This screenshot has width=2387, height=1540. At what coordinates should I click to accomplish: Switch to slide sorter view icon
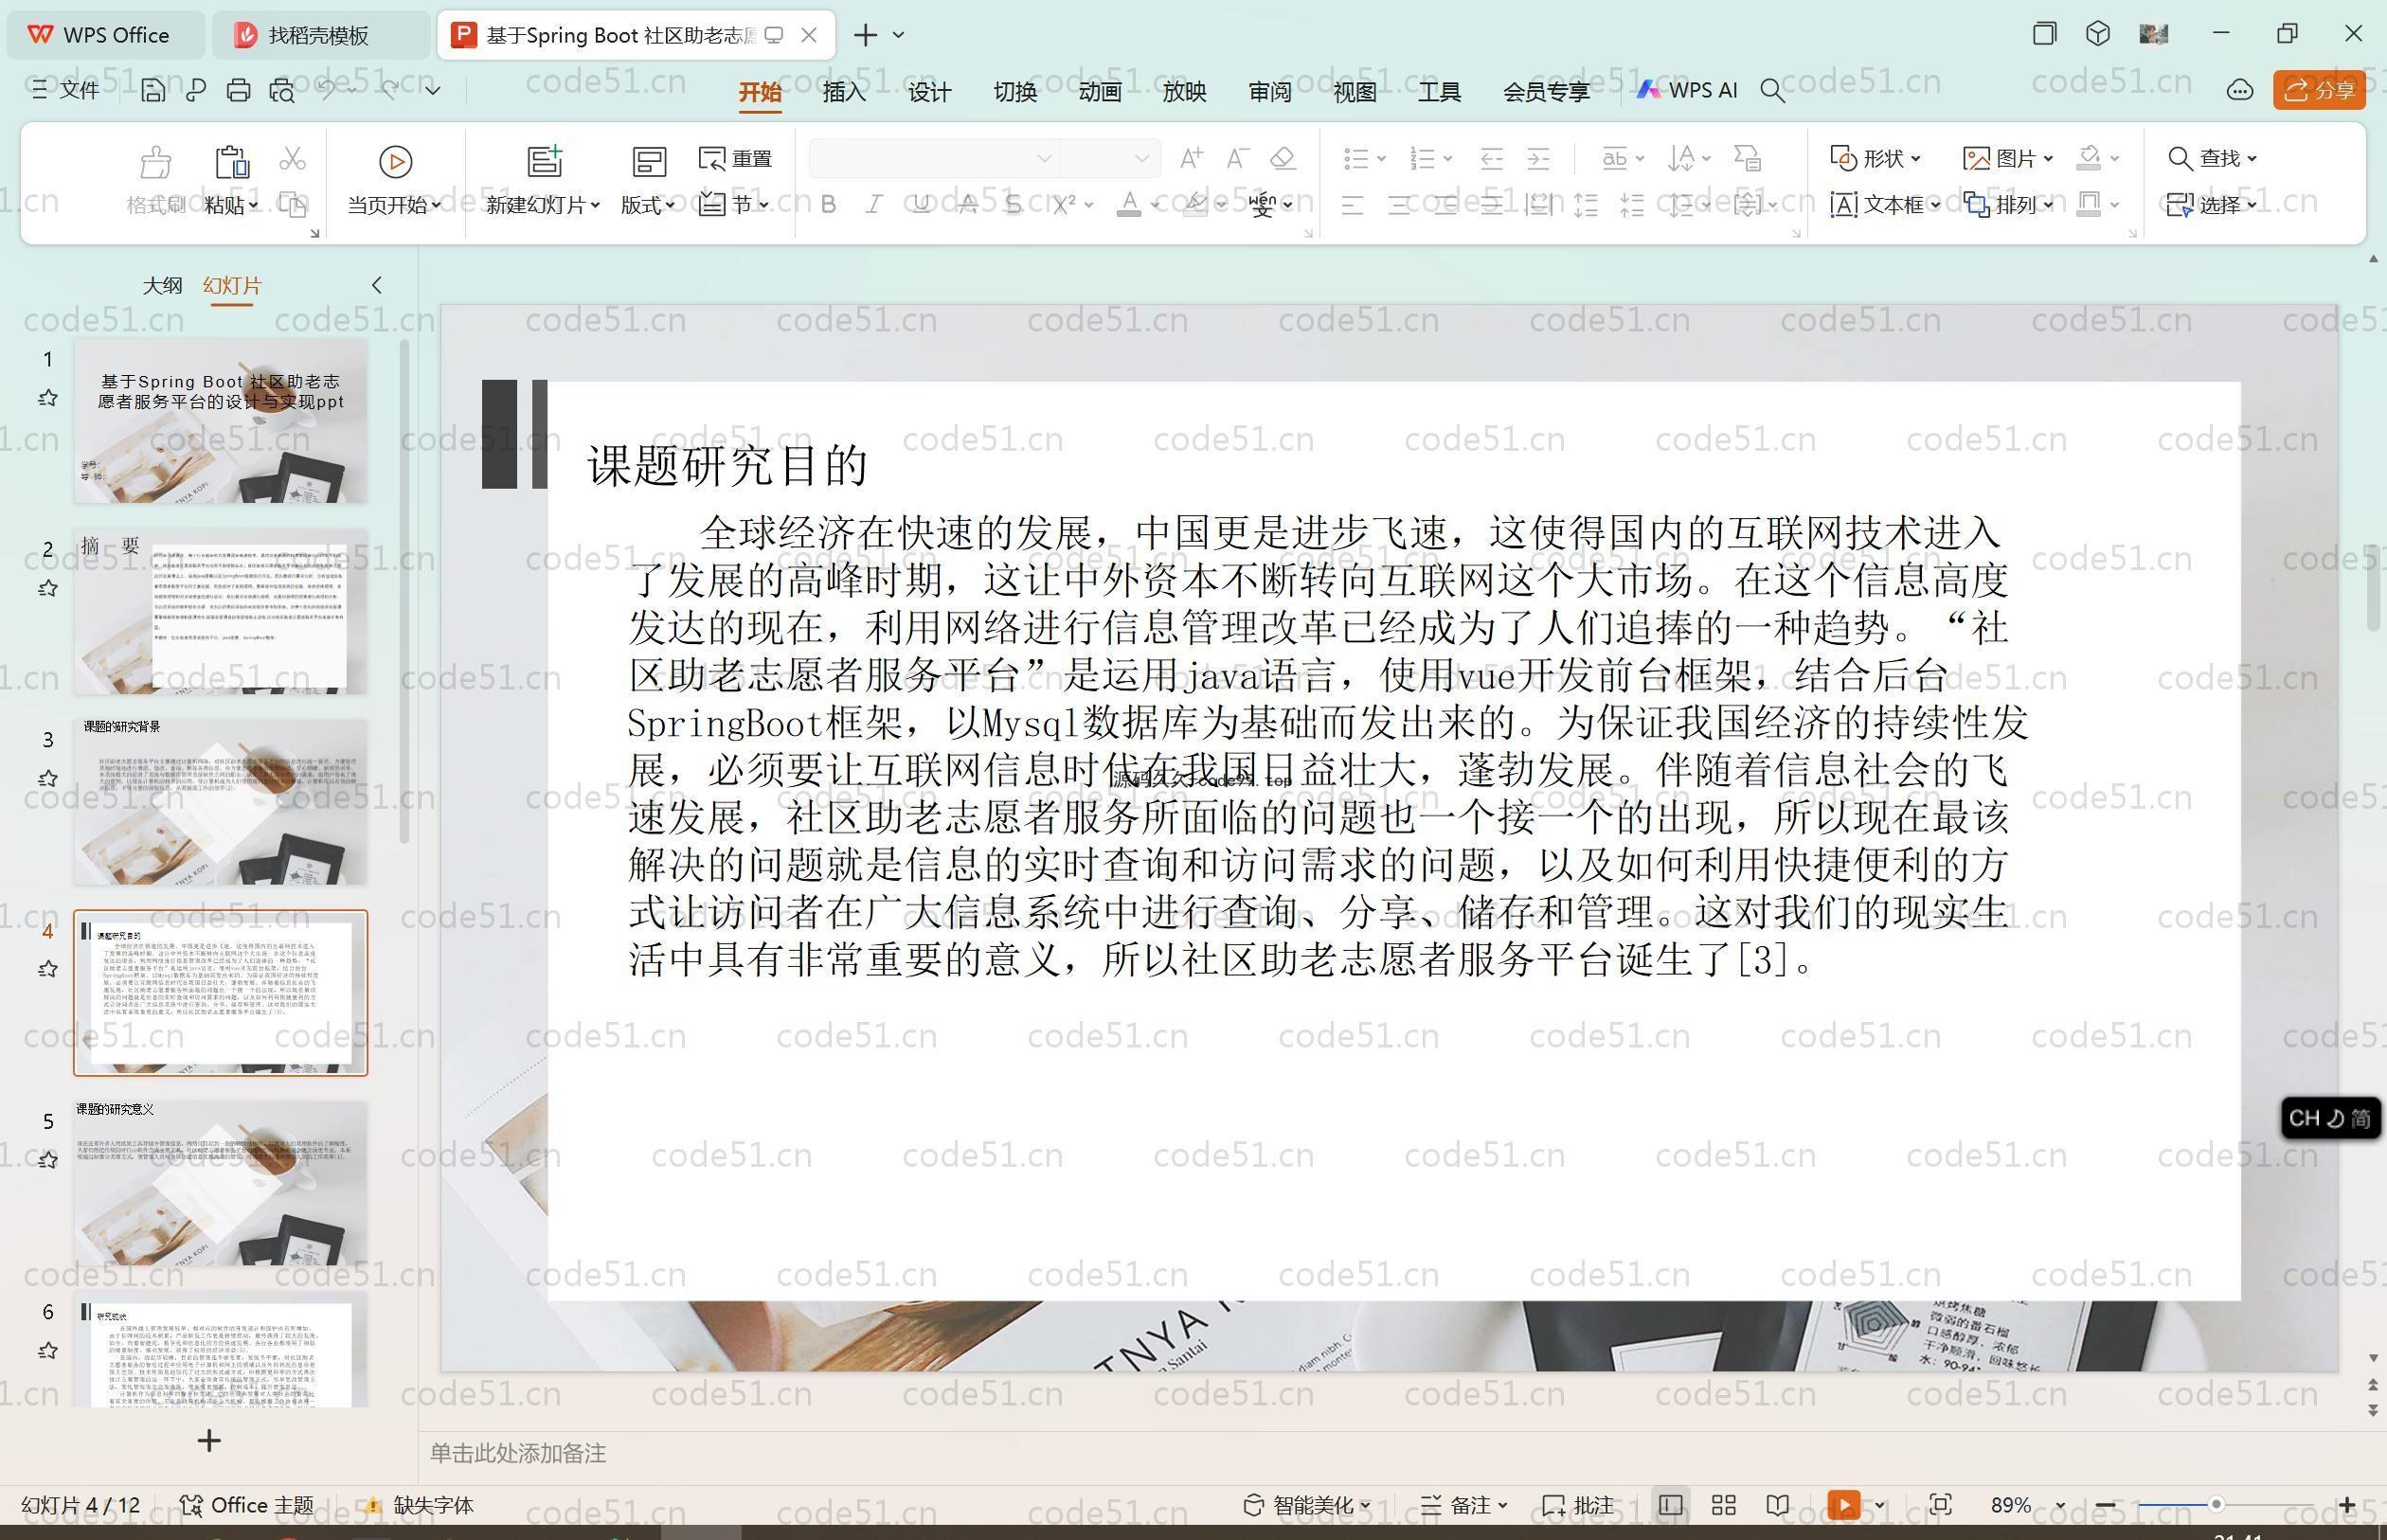tap(1723, 1505)
